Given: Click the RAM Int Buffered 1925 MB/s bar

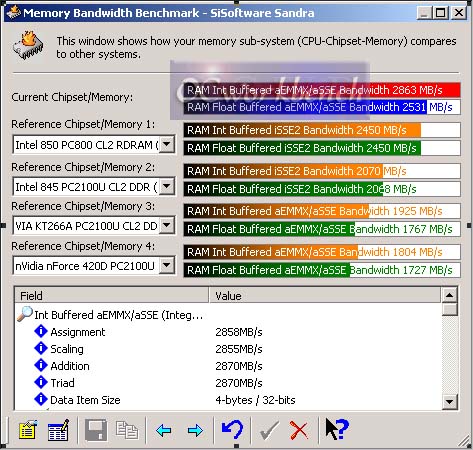Looking at the screenshot, I should 322,211.
